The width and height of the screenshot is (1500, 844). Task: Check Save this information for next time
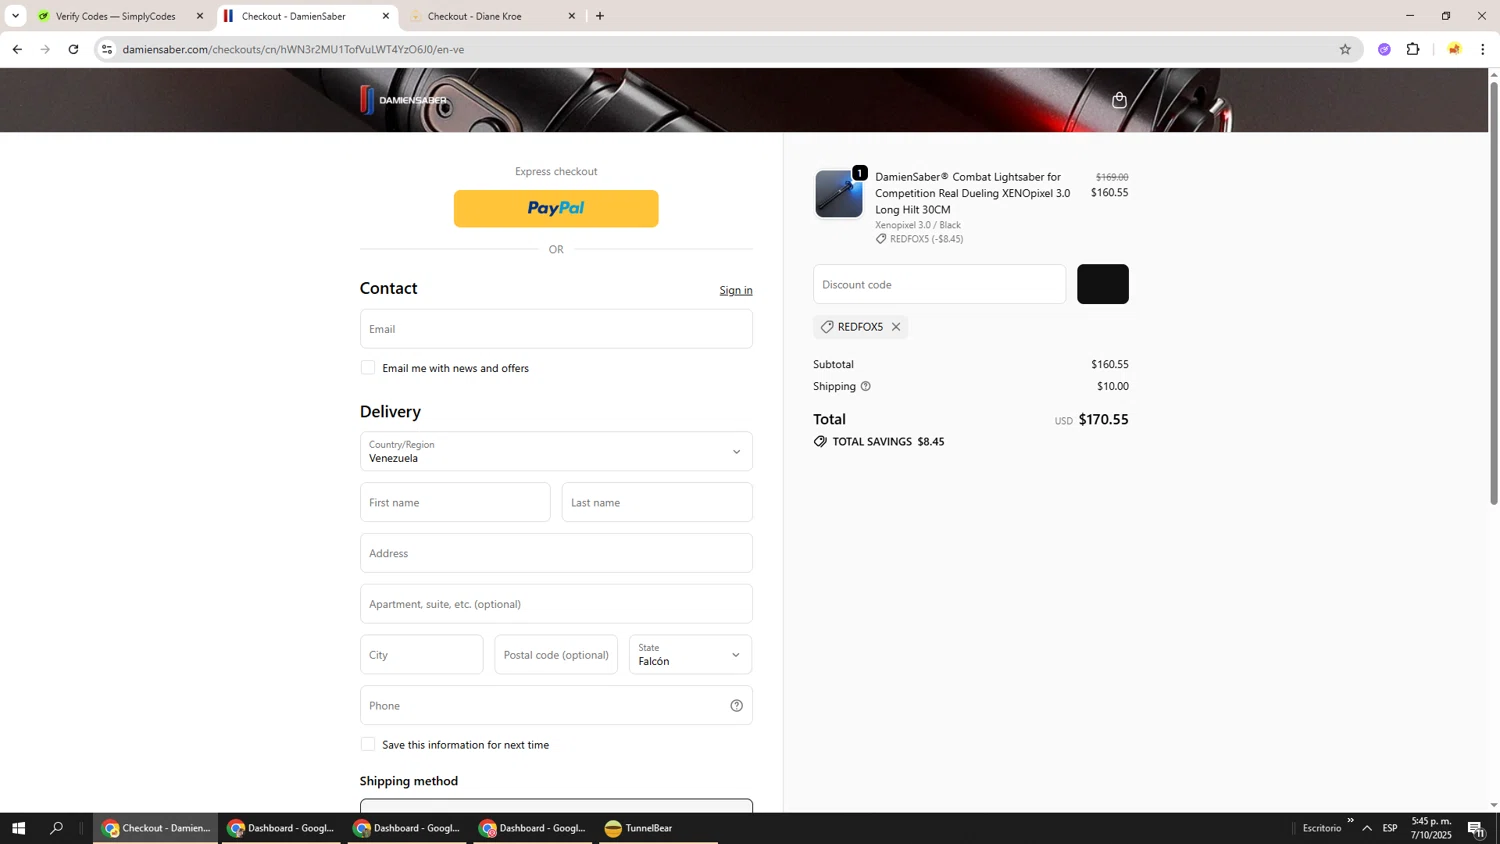coord(368,745)
